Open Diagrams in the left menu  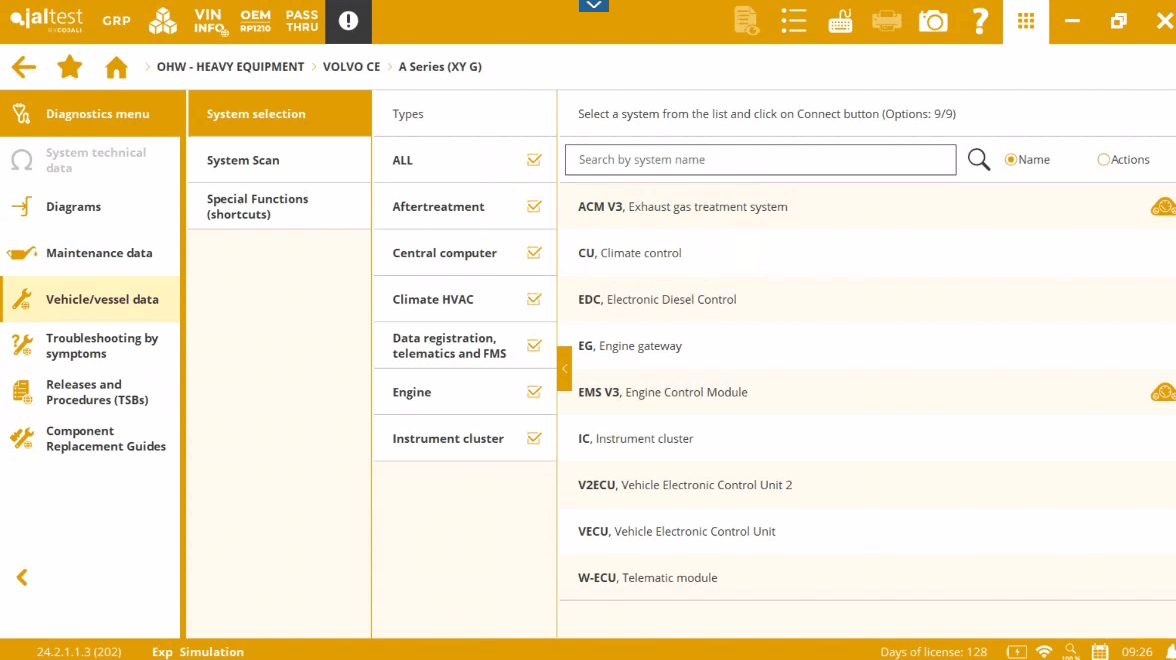pyautogui.click(x=73, y=207)
